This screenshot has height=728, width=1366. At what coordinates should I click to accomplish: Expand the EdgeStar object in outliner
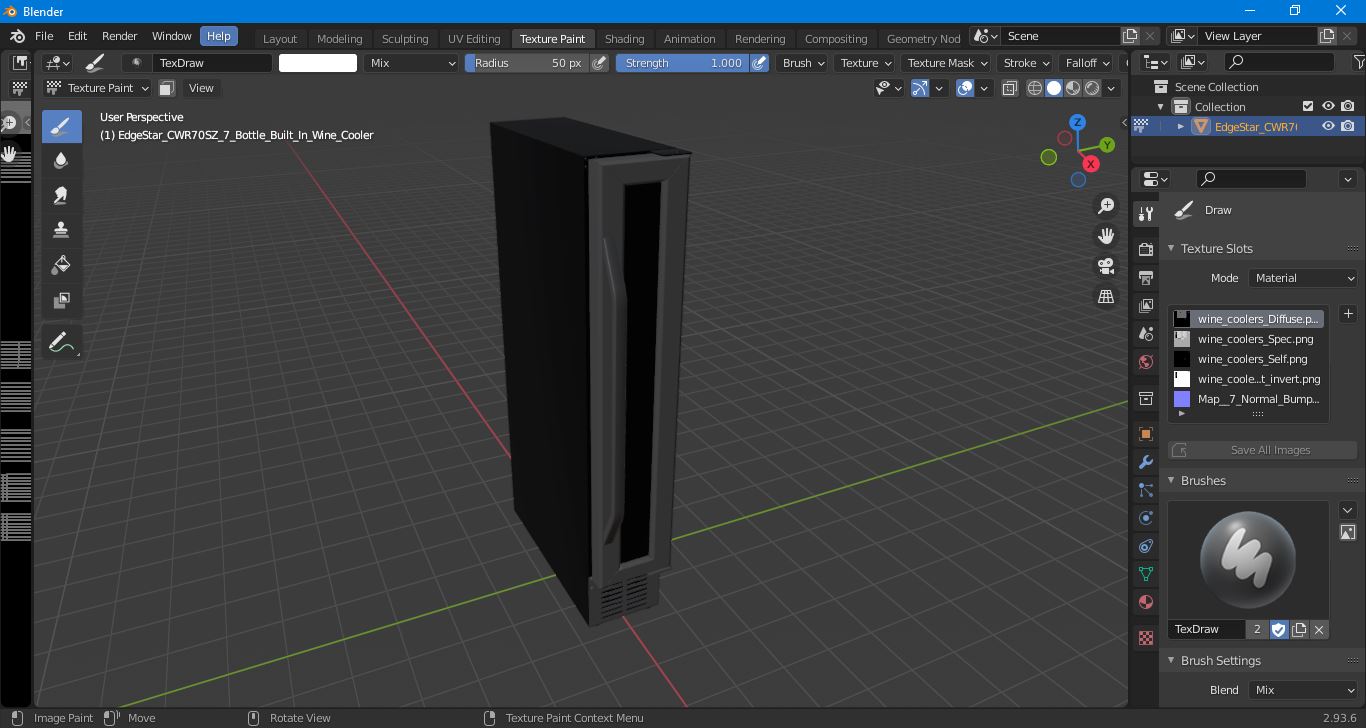(x=1180, y=126)
